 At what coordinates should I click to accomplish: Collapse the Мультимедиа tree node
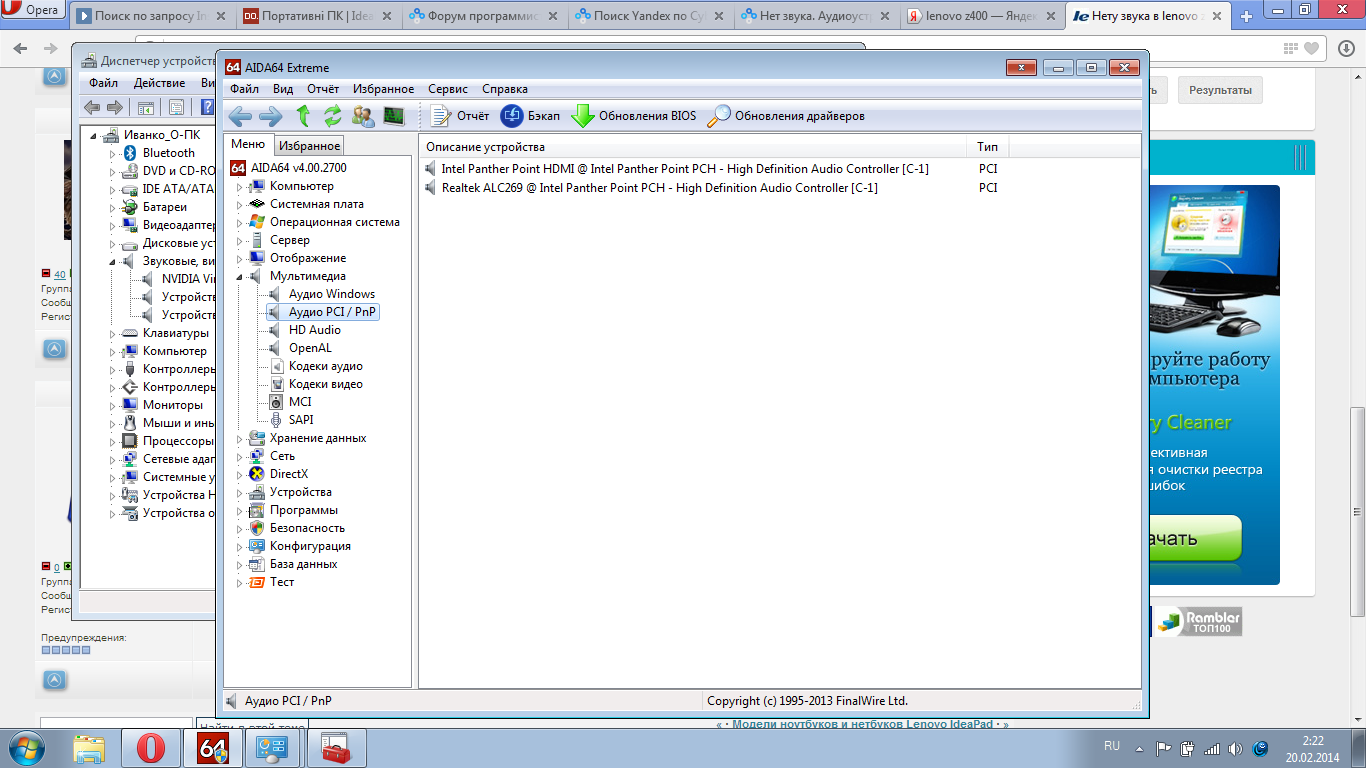(240, 277)
